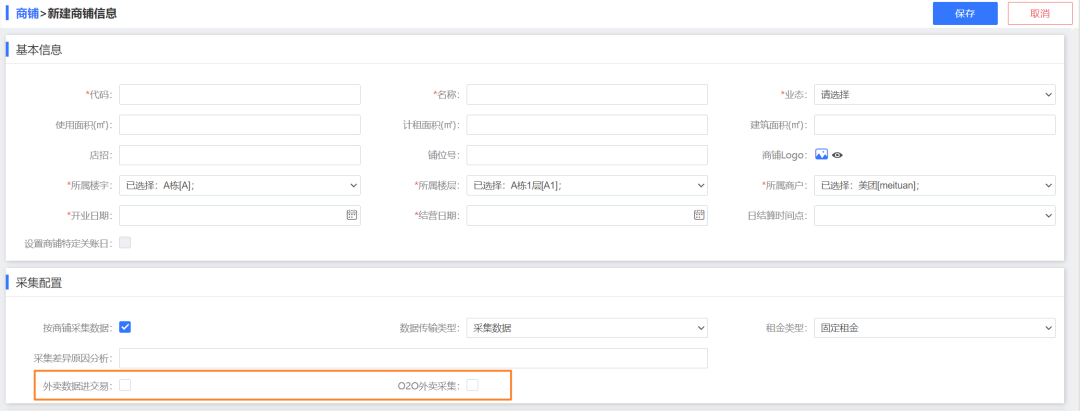The image size is (1080, 411).
Task: Click the 取消 button
Action: tap(1039, 13)
